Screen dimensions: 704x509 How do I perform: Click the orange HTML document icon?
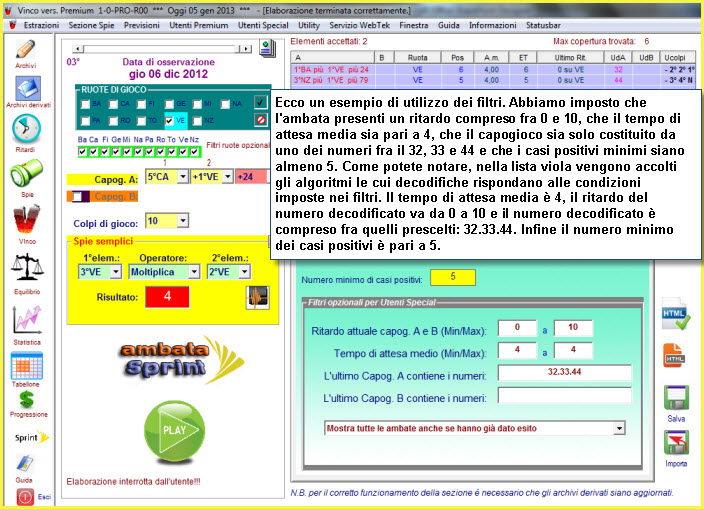pos(674,355)
